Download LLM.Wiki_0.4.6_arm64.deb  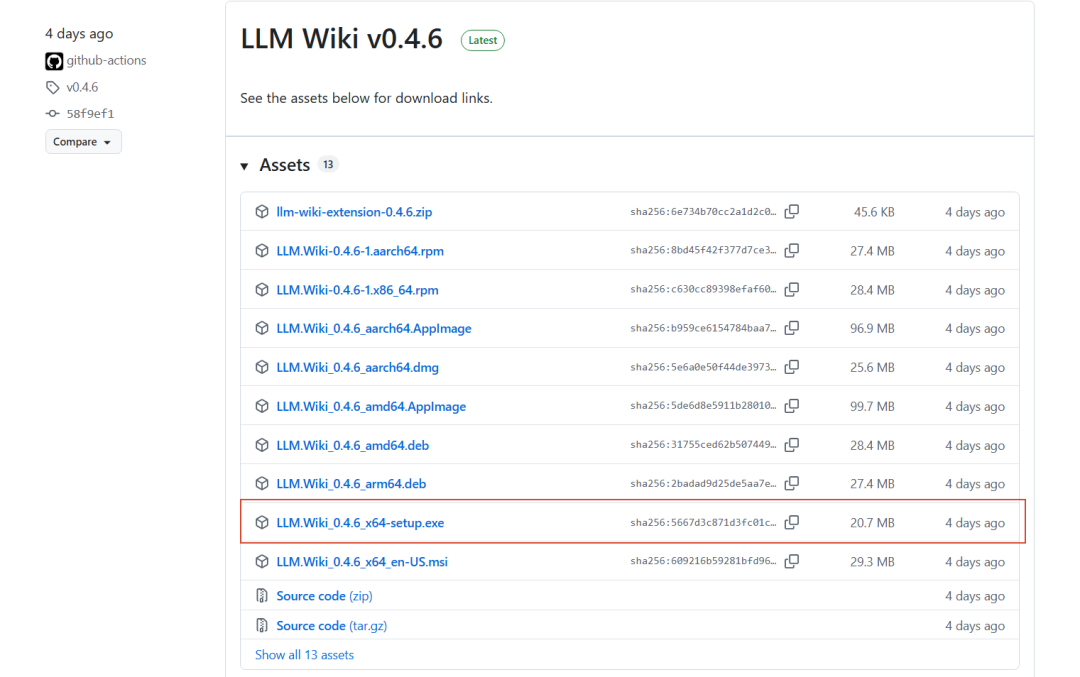(351, 483)
